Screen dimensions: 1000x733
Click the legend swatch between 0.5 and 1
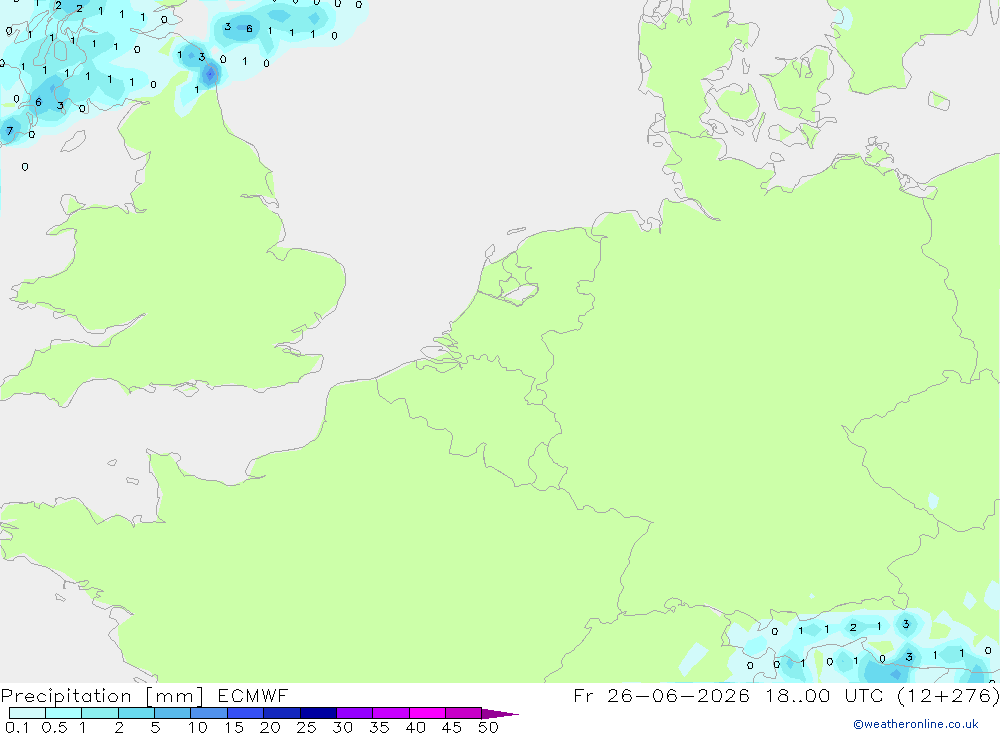[x=64, y=713]
